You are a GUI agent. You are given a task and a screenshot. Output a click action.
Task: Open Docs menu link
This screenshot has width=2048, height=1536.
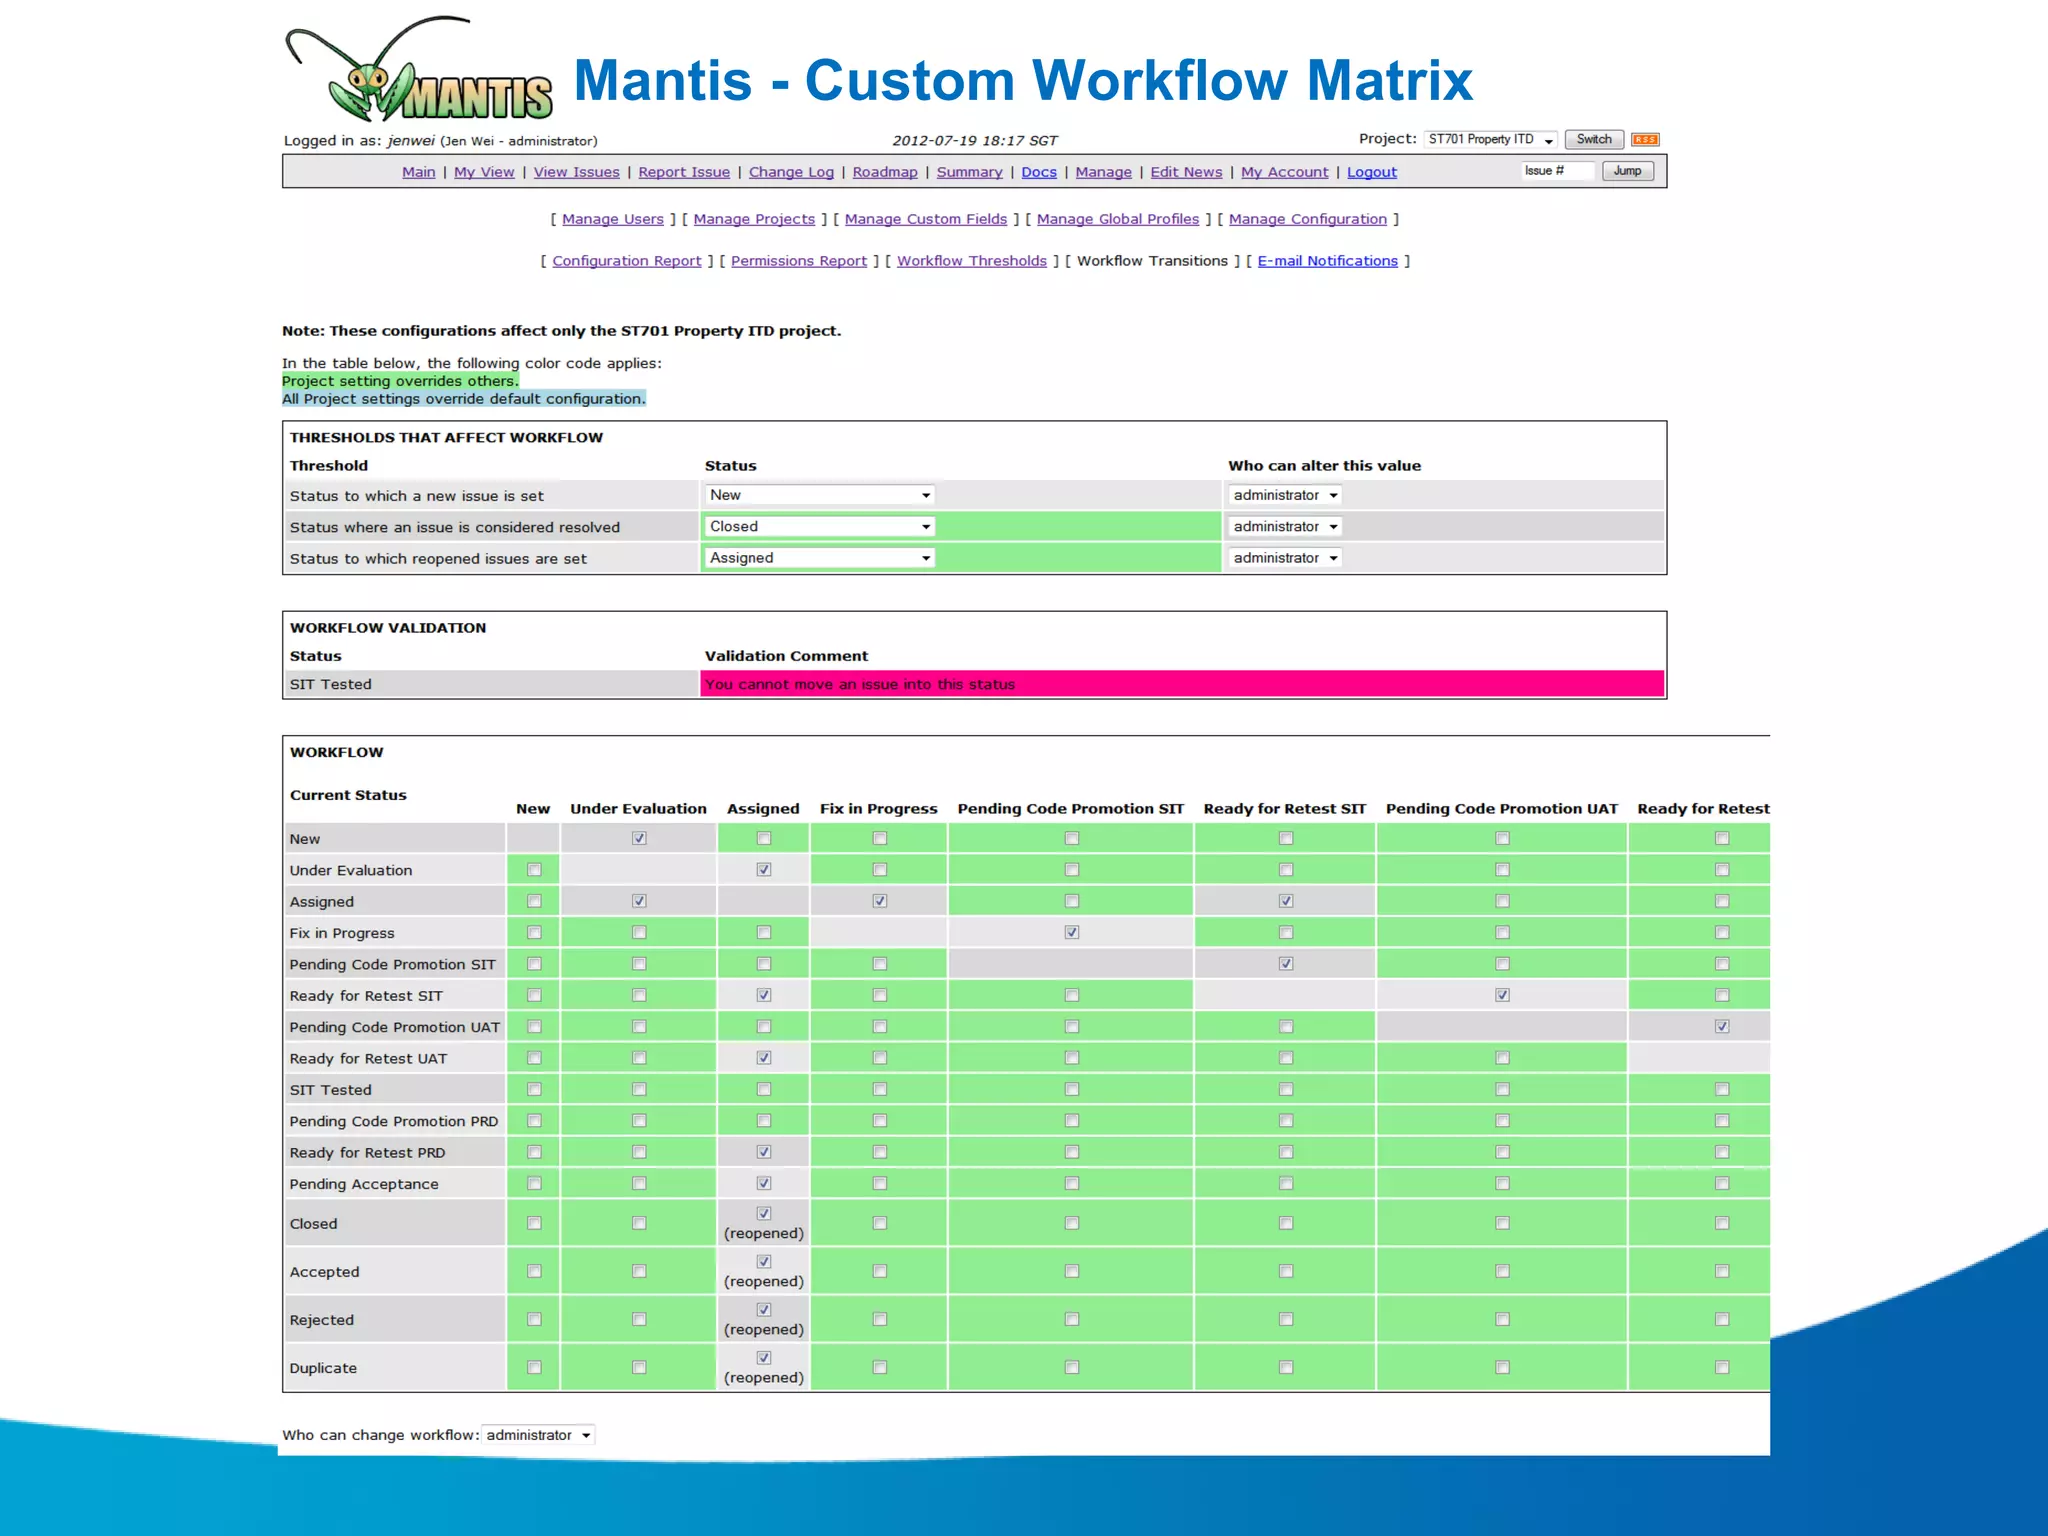(1039, 172)
